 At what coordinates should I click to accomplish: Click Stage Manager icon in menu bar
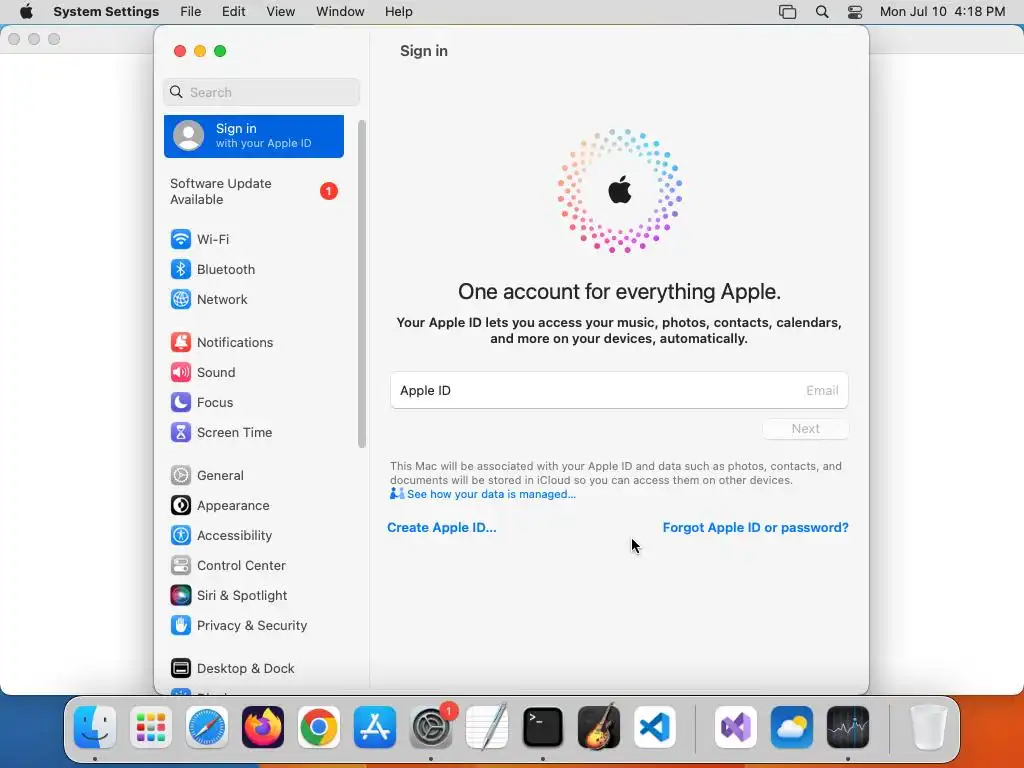coord(788,12)
